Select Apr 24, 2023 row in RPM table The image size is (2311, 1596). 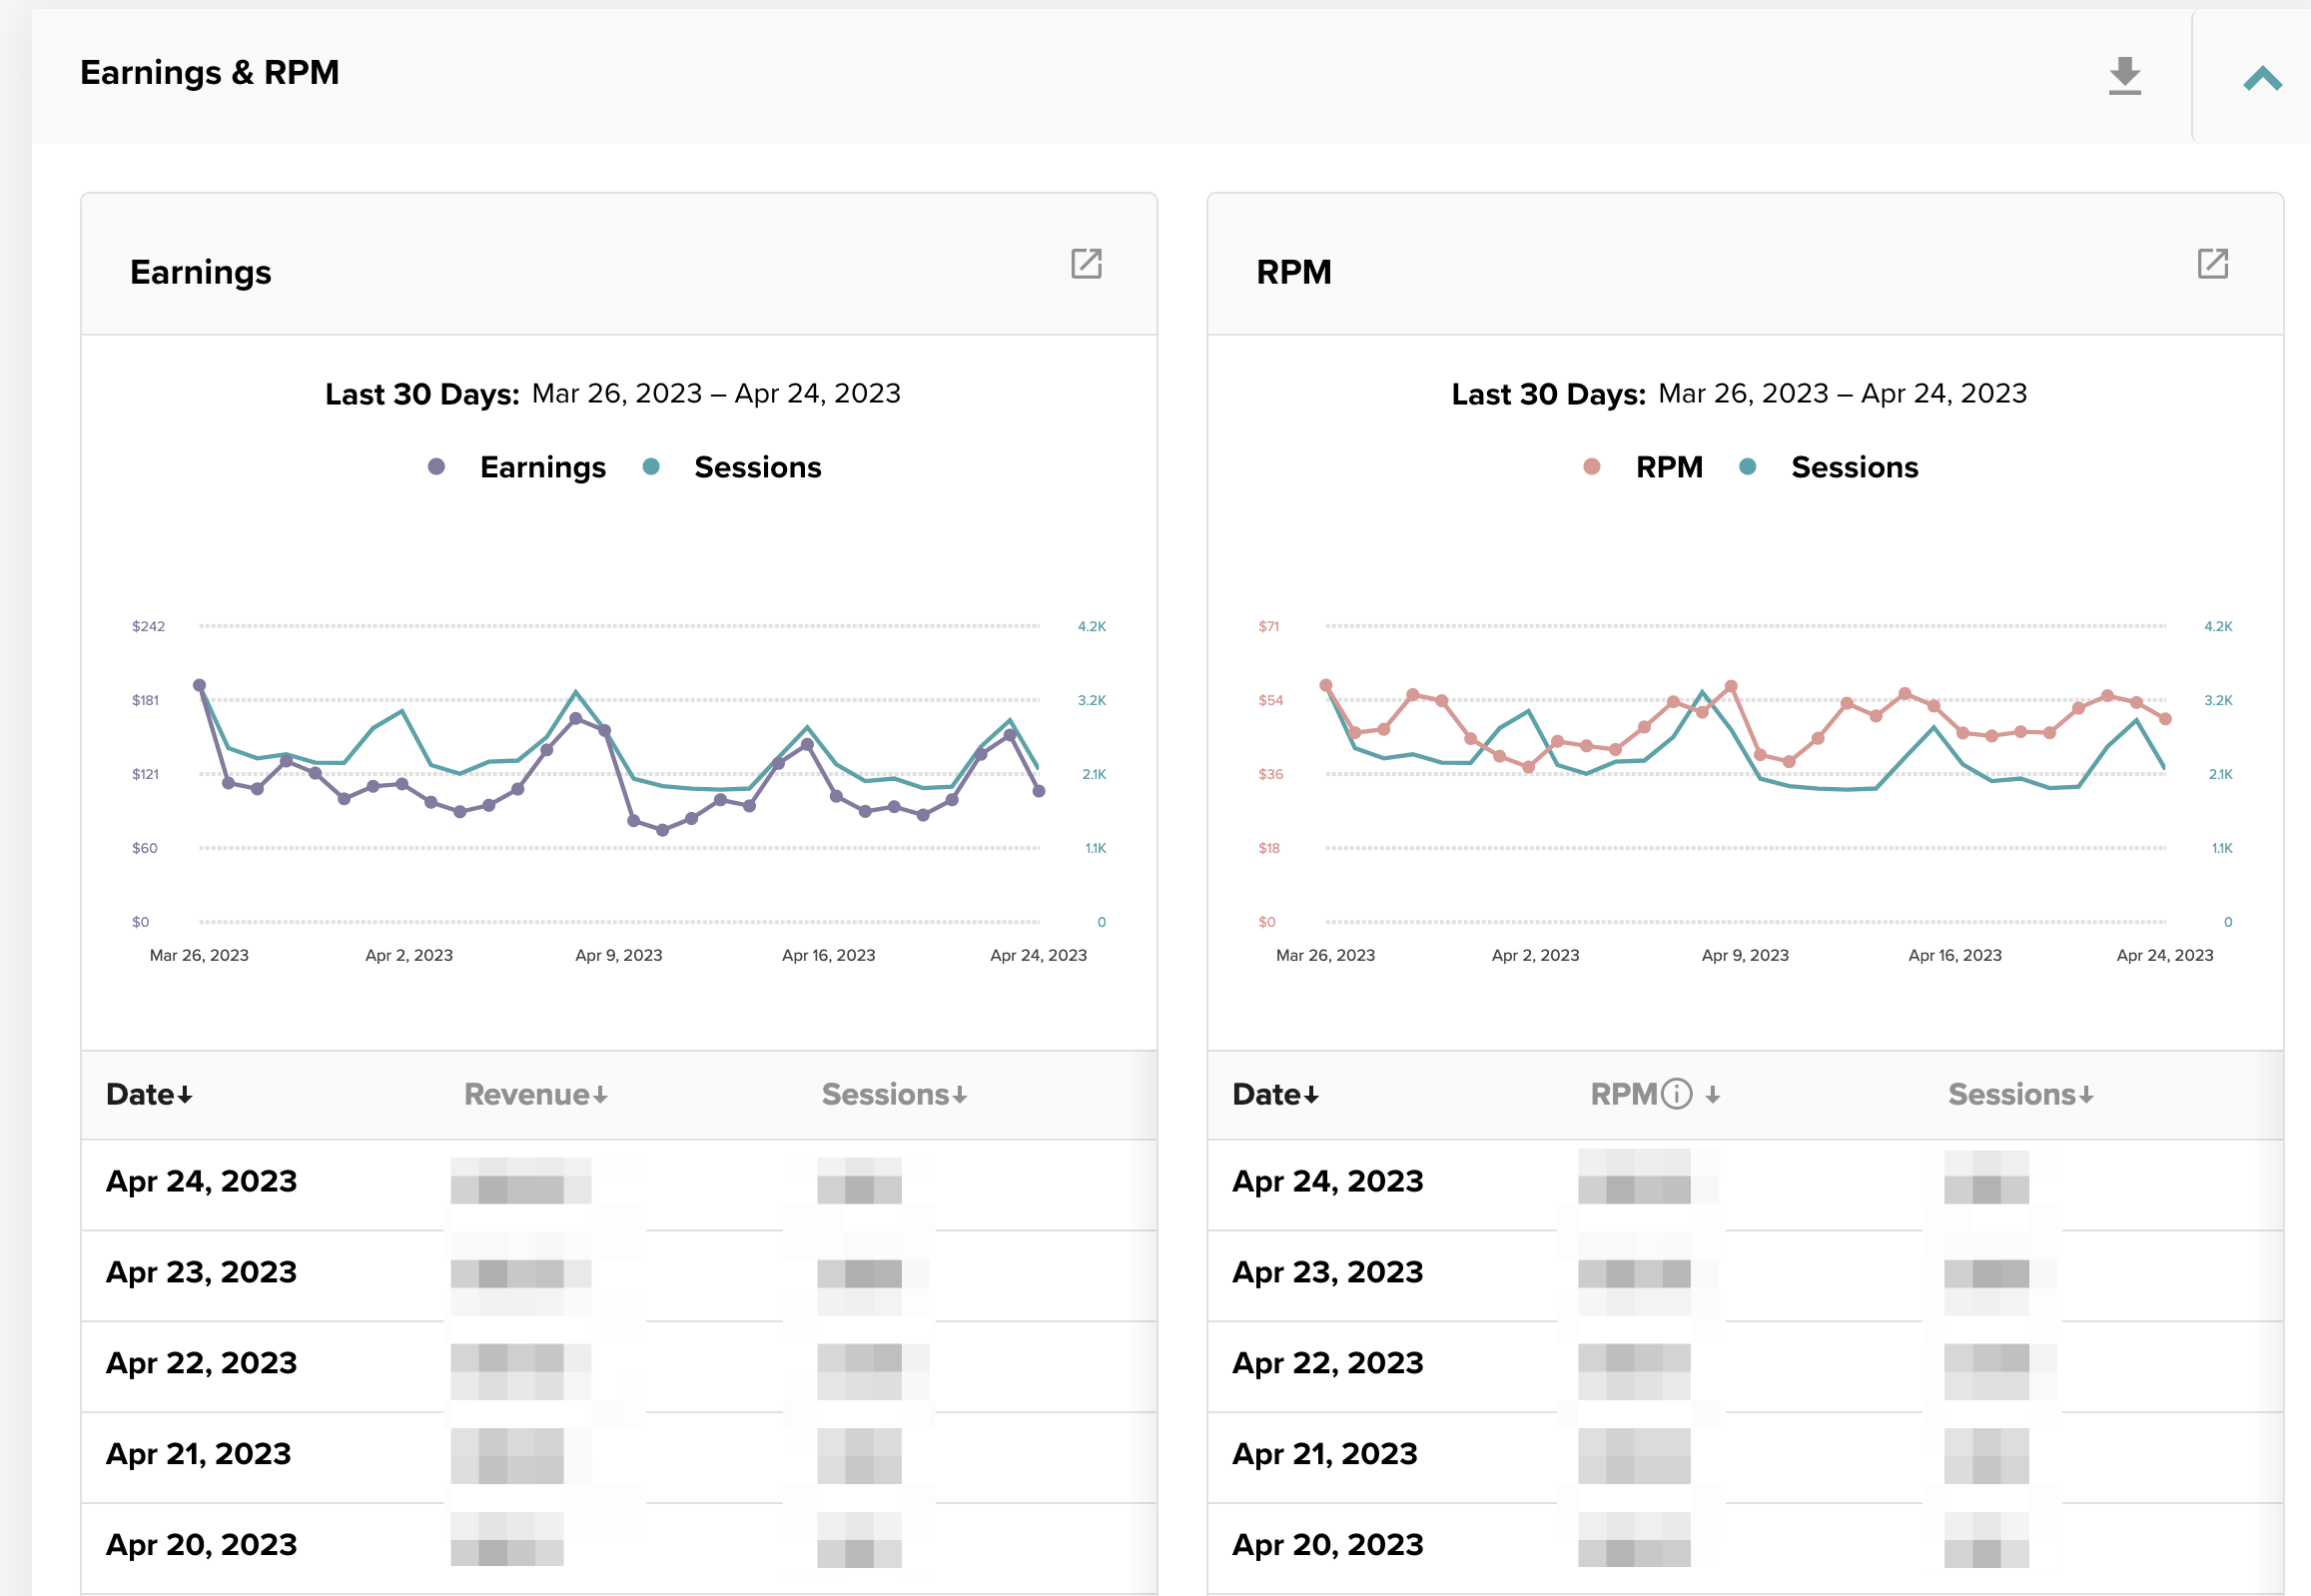click(1745, 1184)
